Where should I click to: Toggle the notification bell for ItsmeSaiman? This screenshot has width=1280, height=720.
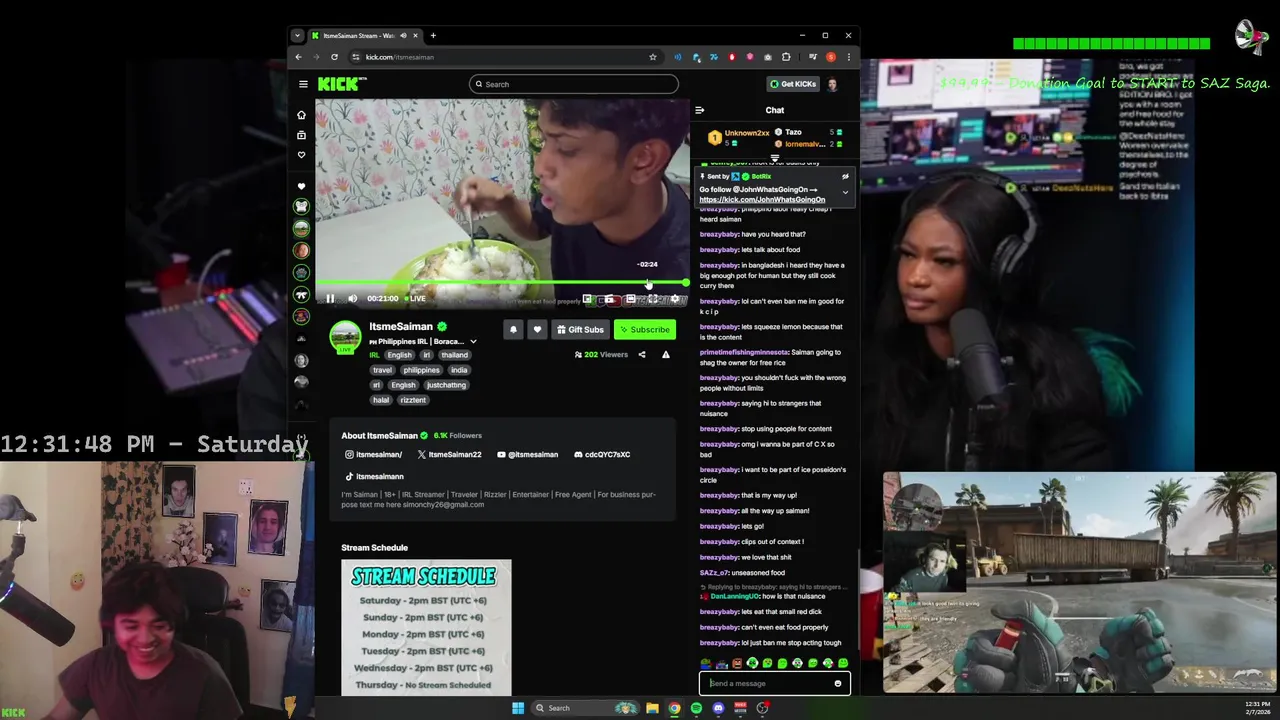pos(513,329)
